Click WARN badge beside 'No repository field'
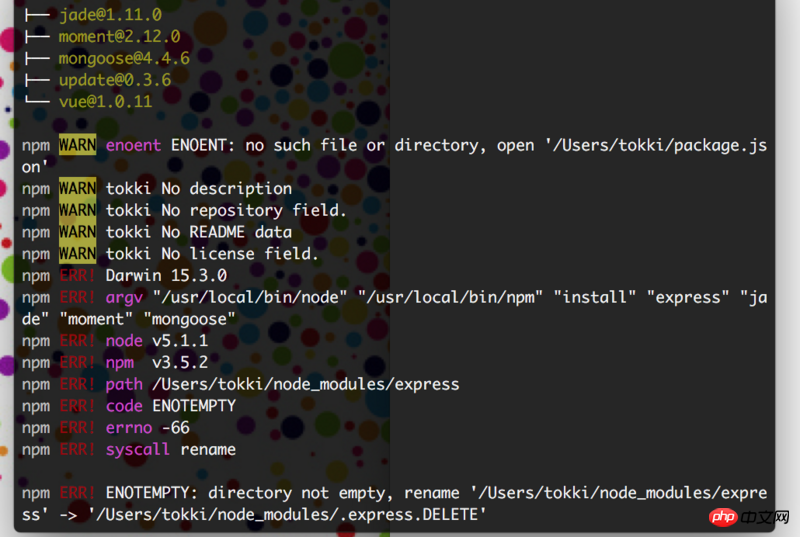800x537 pixels. pyautogui.click(x=77, y=210)
